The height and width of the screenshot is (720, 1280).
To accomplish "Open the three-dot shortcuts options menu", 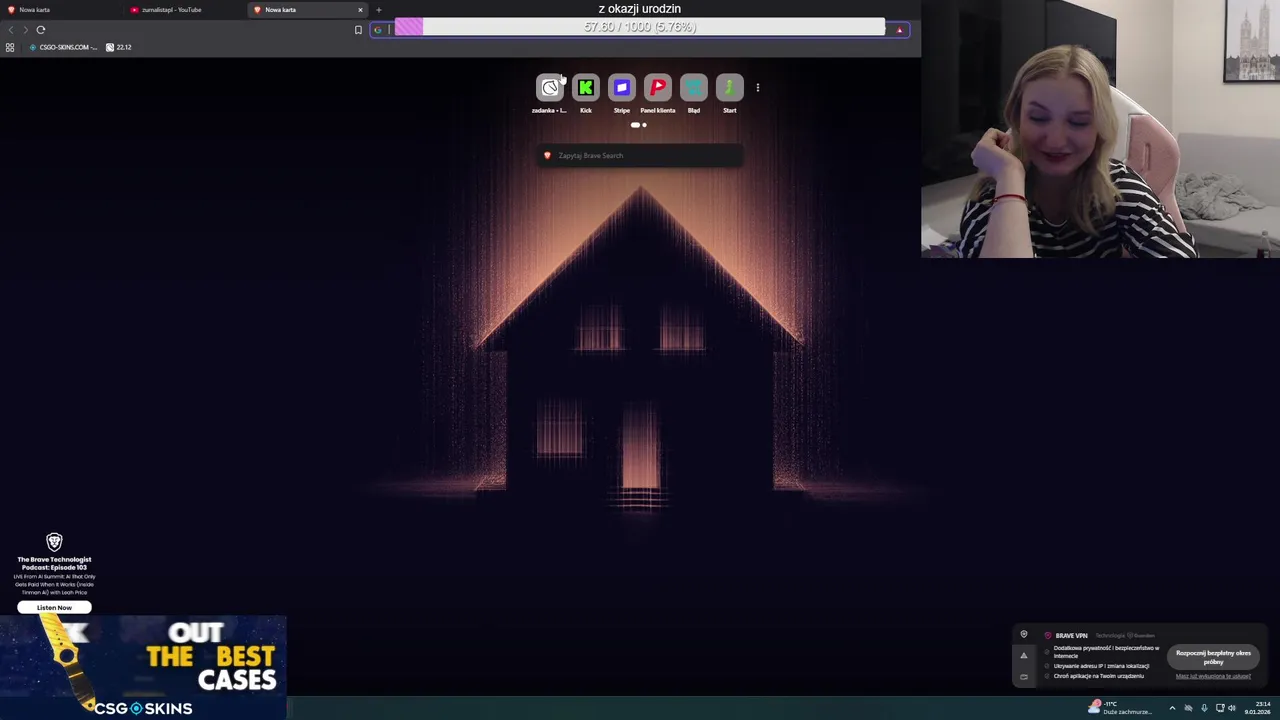I will tap(758, 88).
